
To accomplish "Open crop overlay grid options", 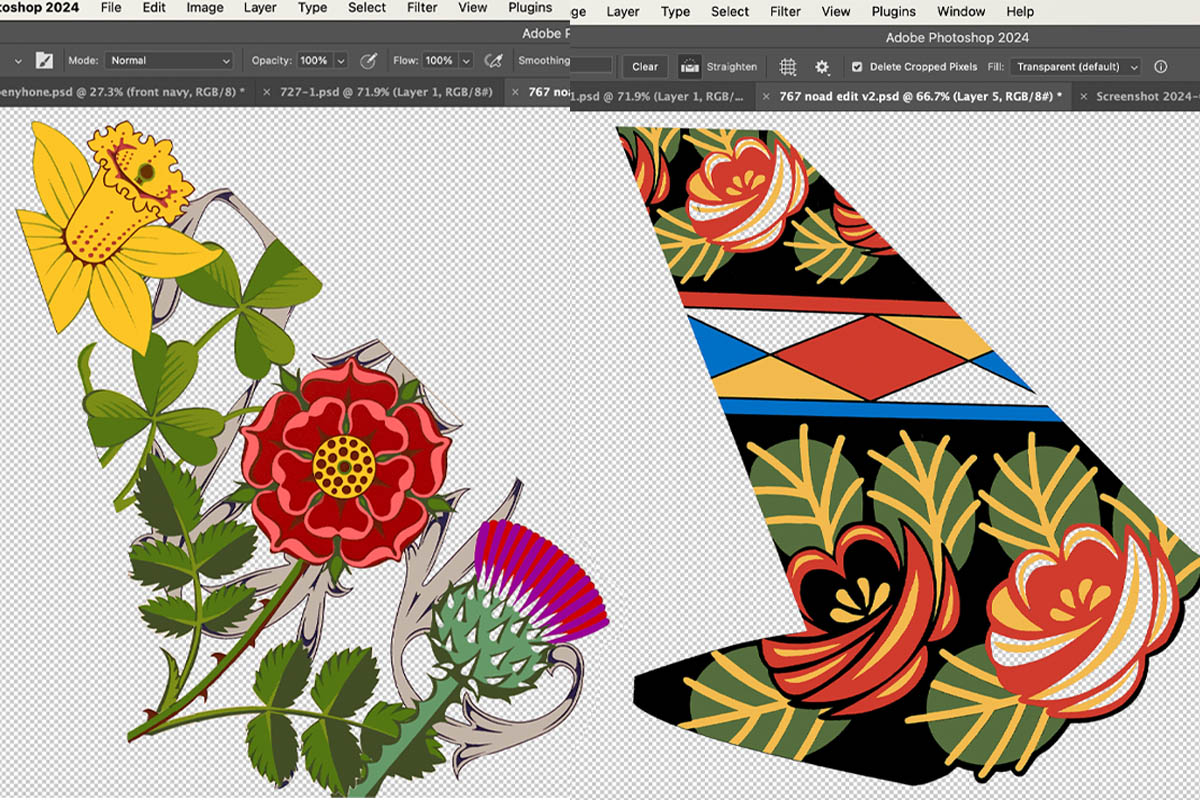I will click(788, 67).
